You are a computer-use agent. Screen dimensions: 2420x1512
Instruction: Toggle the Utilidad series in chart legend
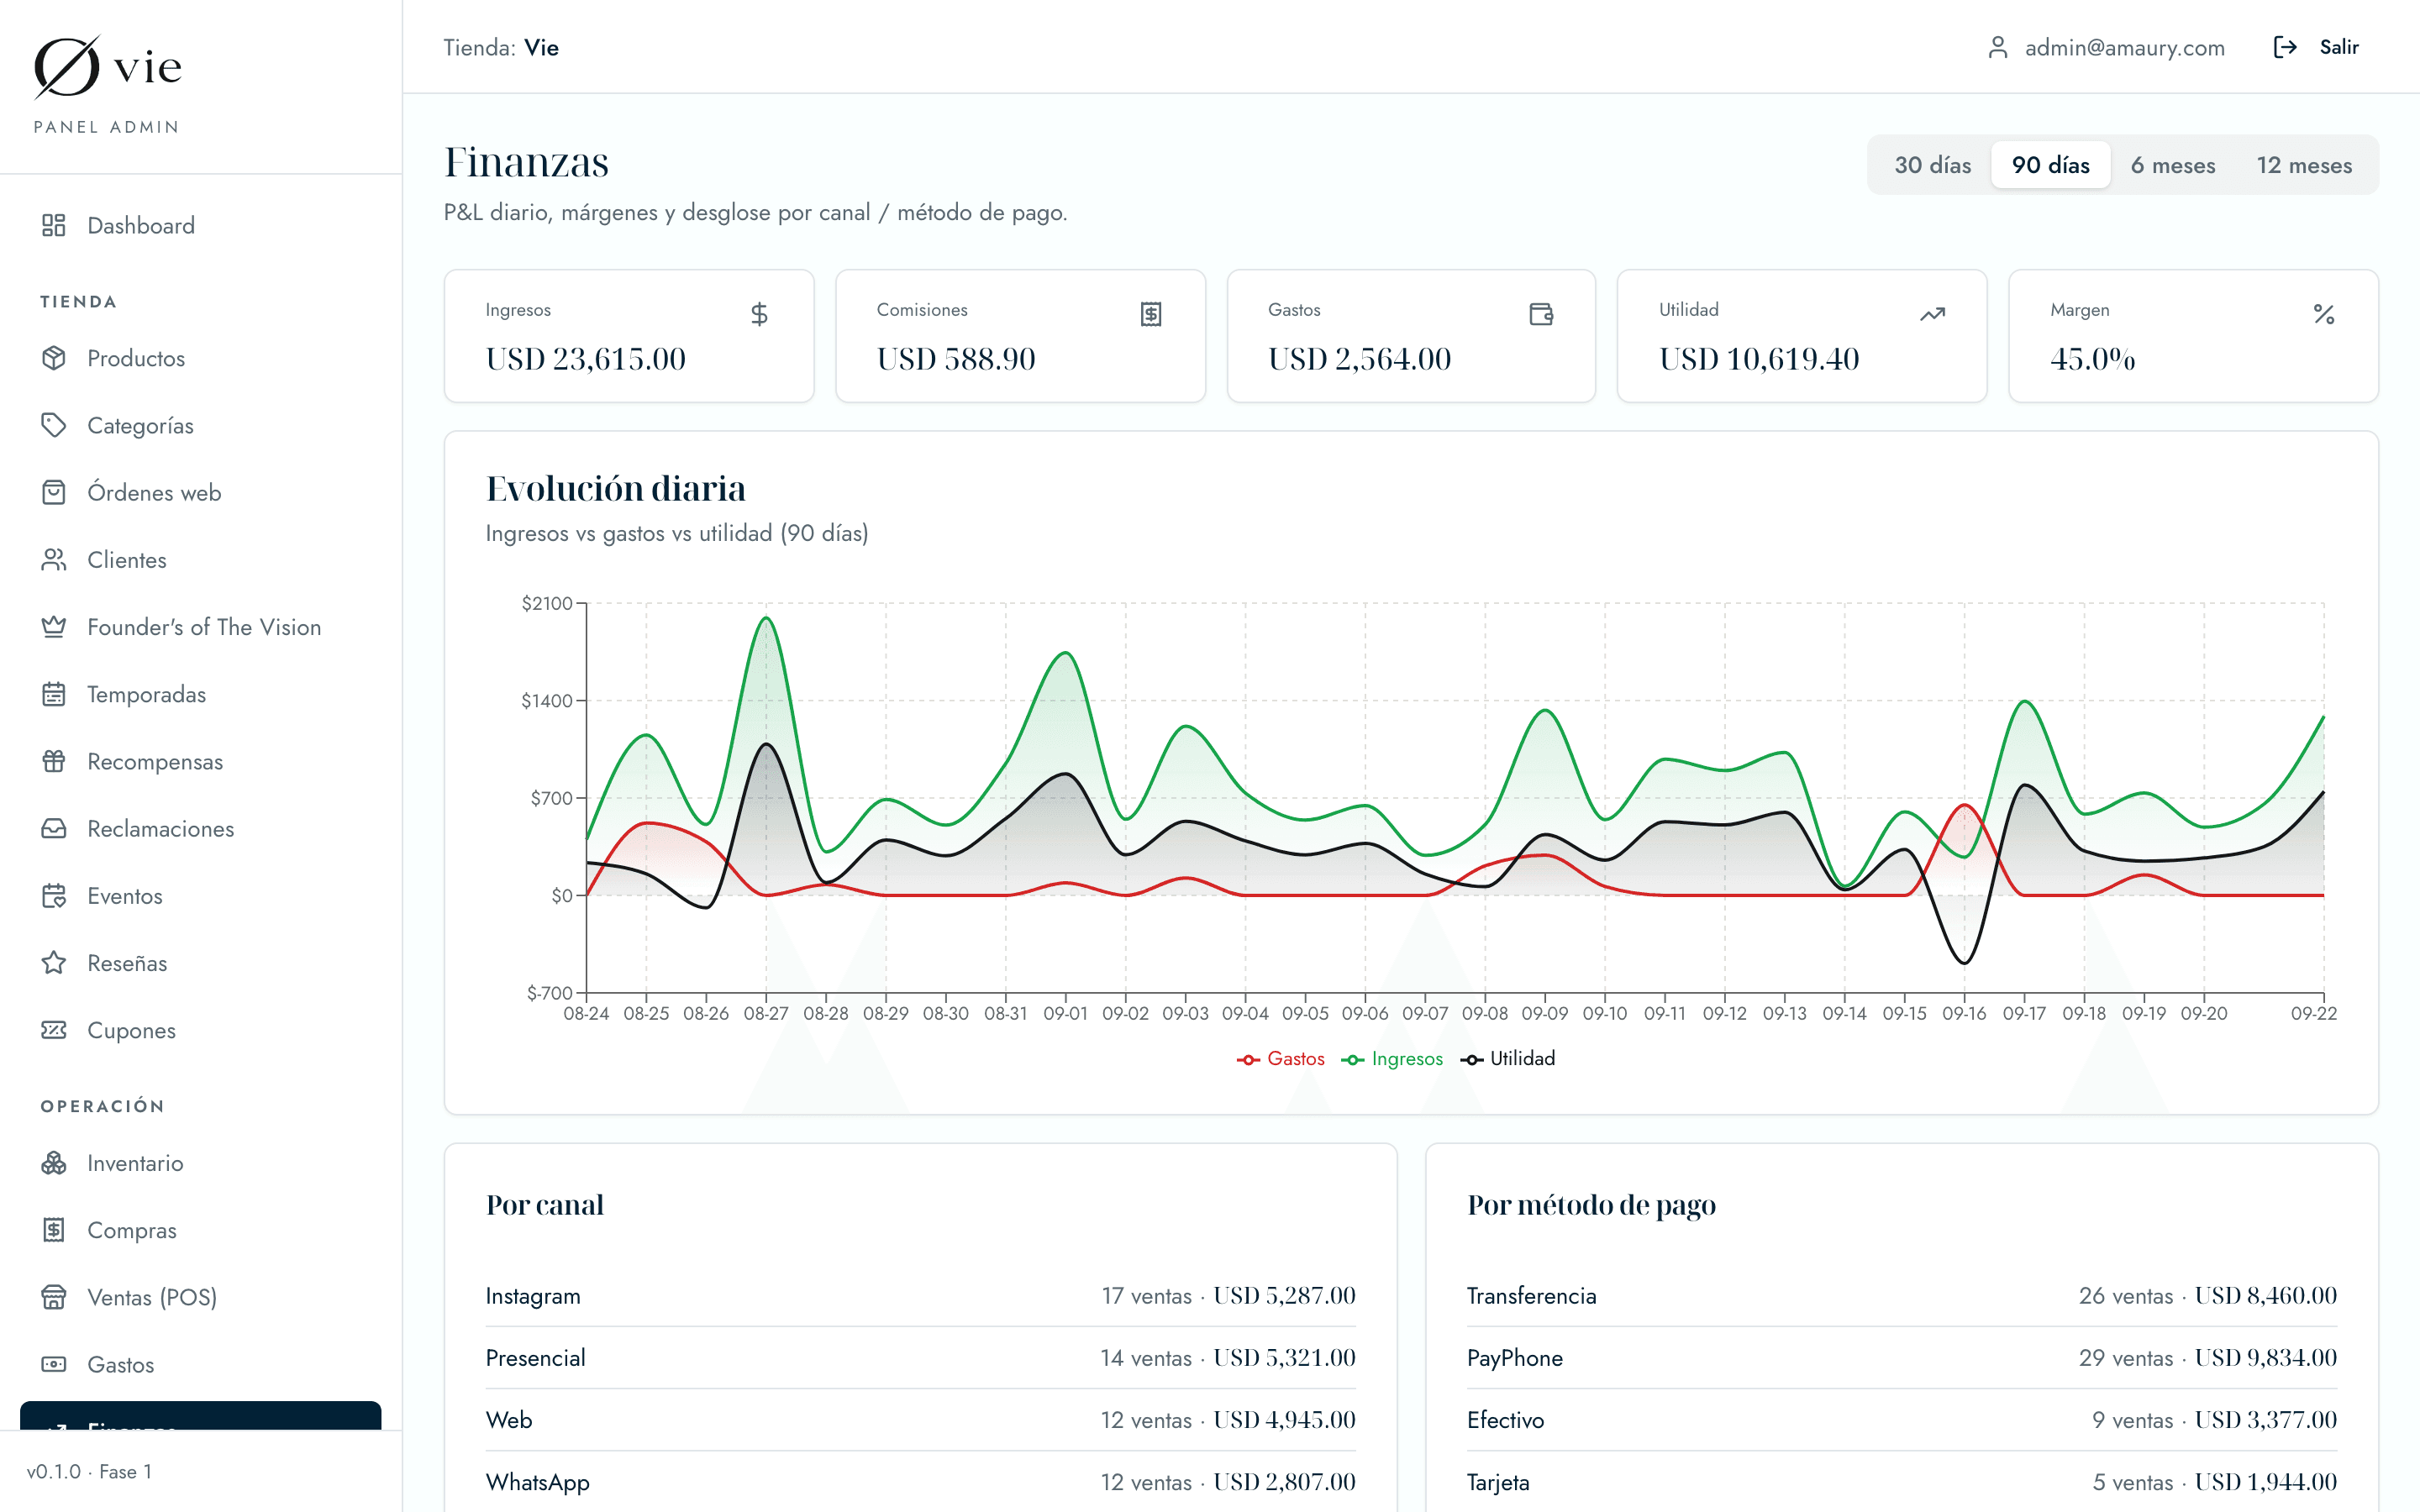1508,1058
